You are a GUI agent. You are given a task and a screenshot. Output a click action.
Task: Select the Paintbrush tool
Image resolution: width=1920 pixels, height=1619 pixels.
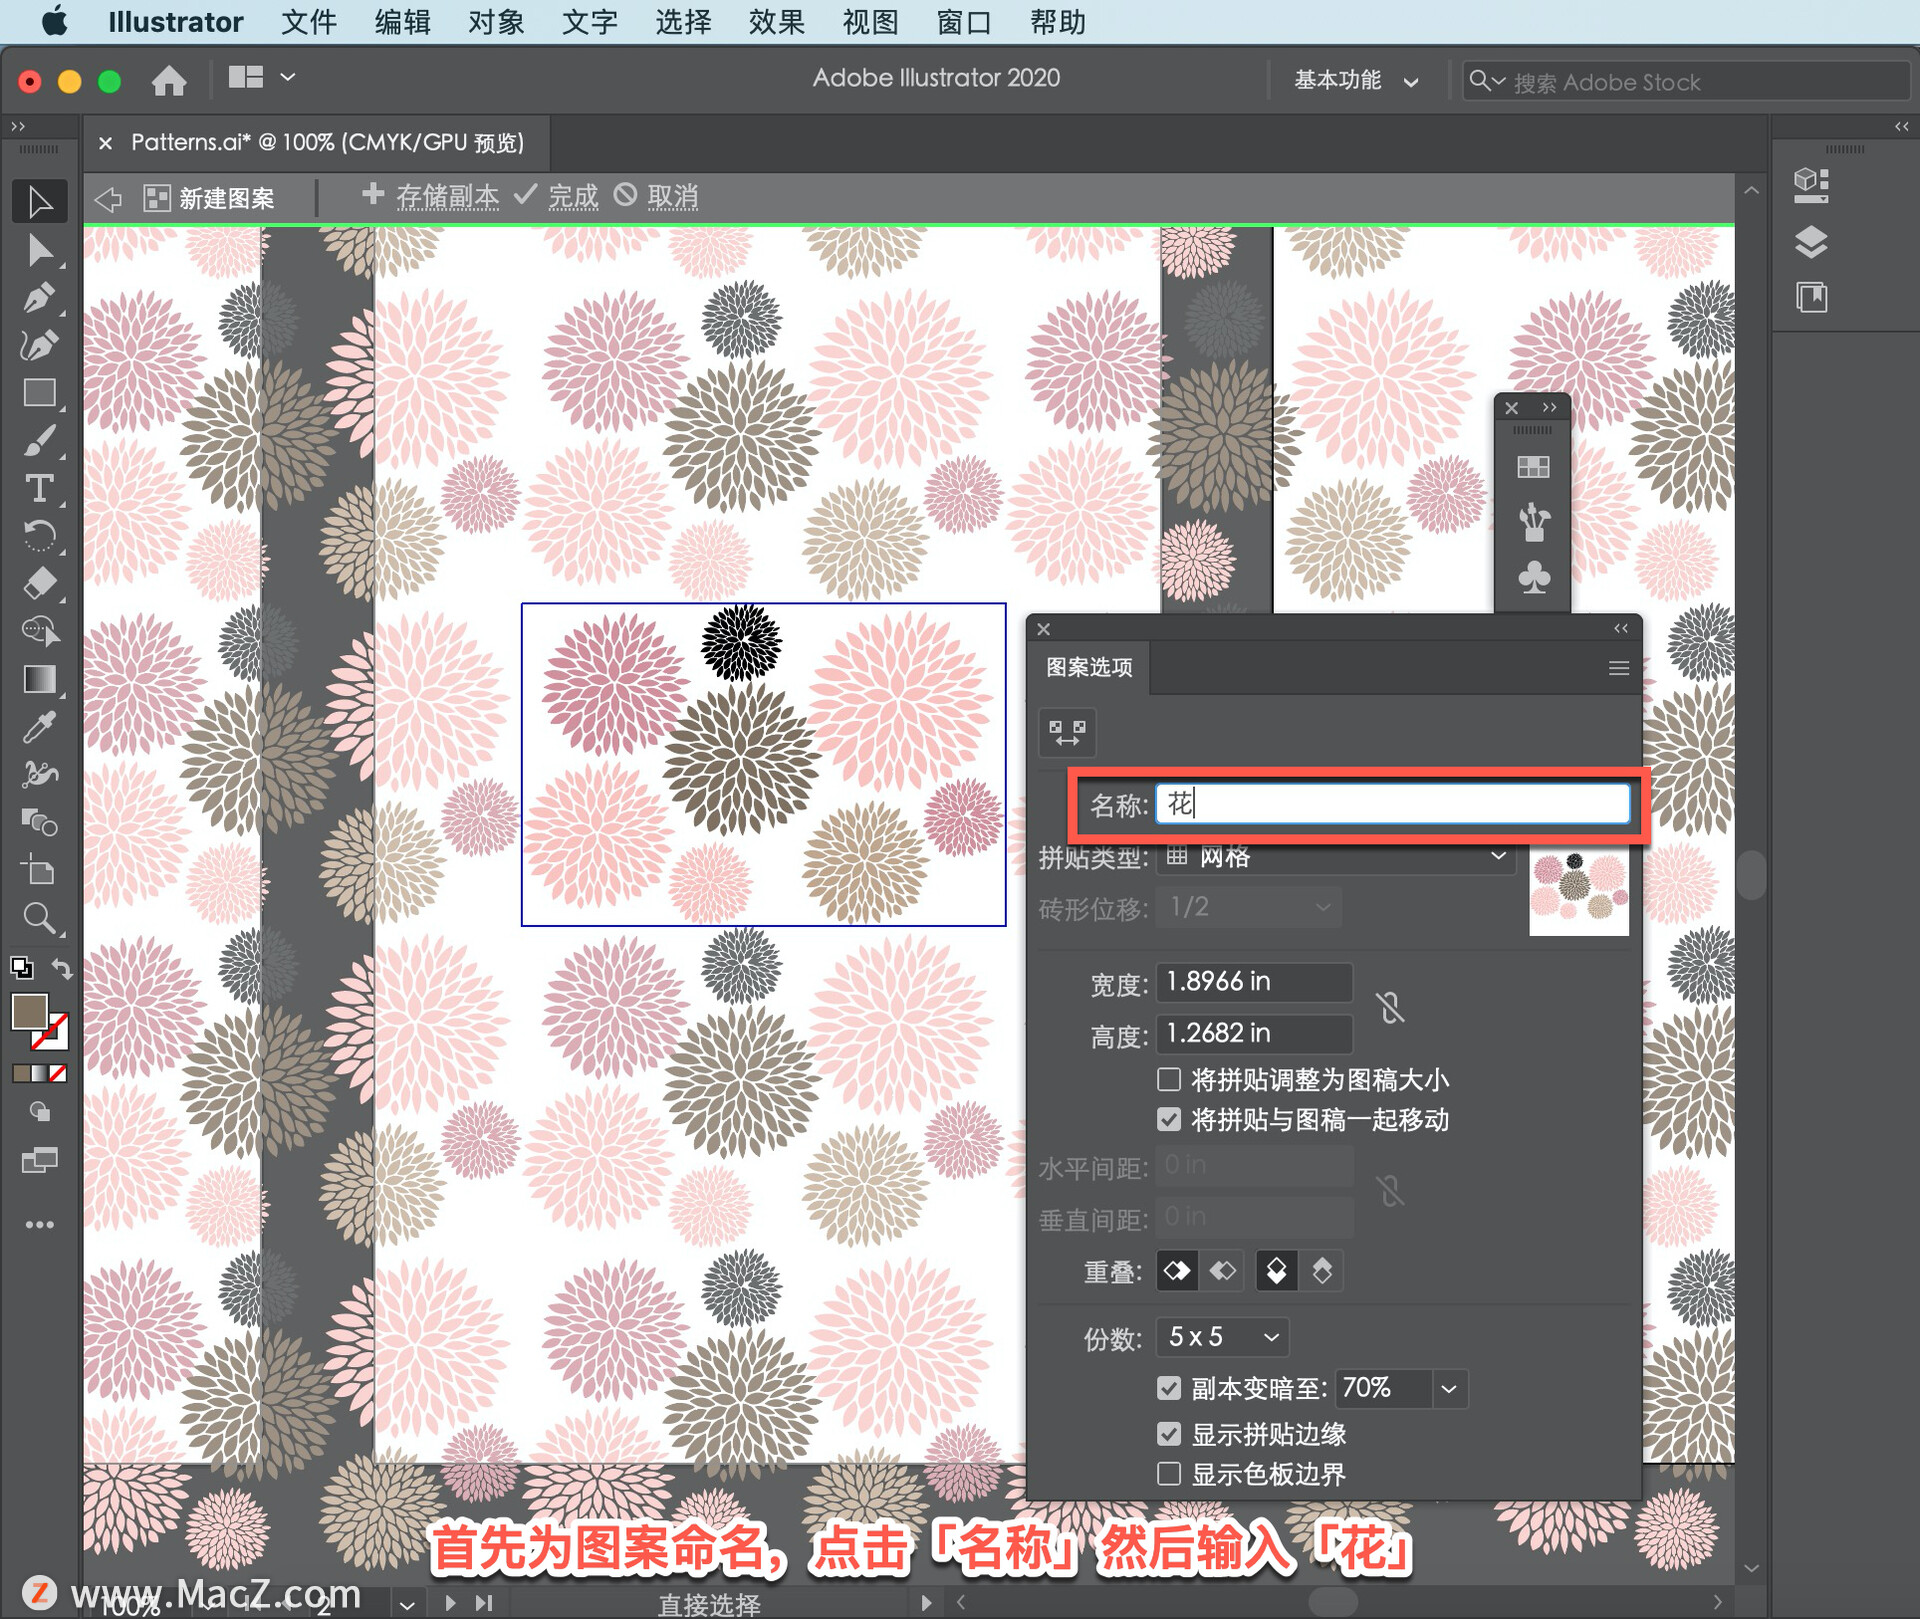(x=40, y=441)
